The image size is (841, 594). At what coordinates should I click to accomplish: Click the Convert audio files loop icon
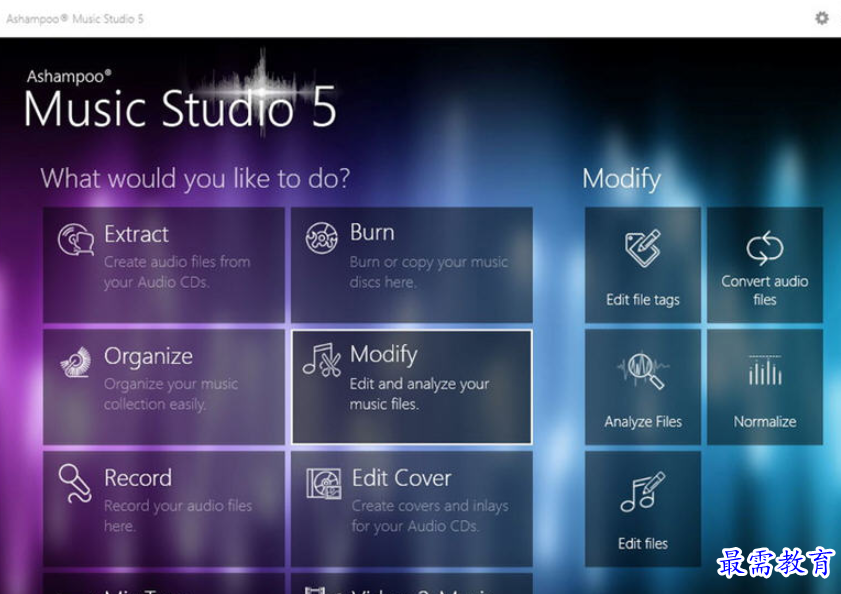point(764,248)
